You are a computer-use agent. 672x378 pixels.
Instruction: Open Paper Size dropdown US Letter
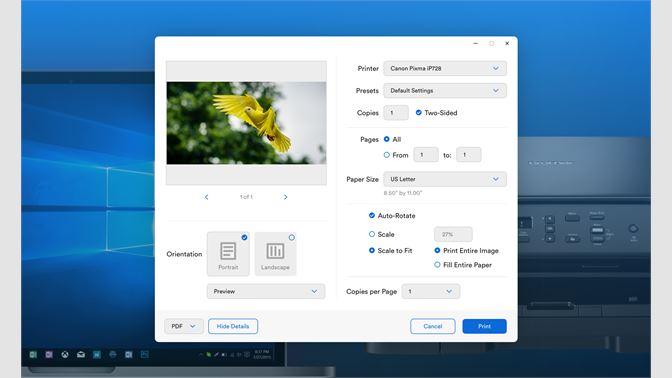(x=445, y=179)
